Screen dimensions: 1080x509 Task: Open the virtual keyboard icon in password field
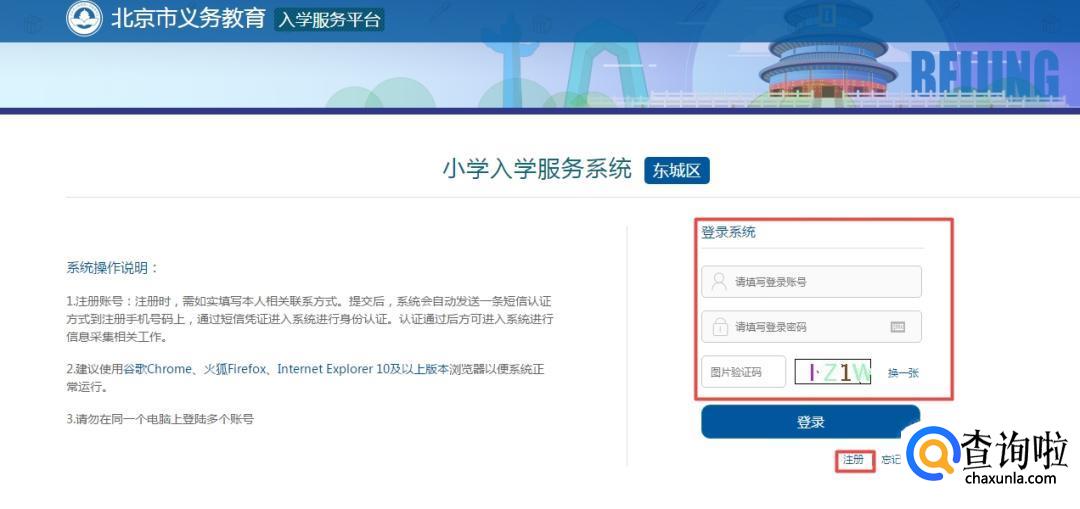pyautogui.click(x=897, y=326)
